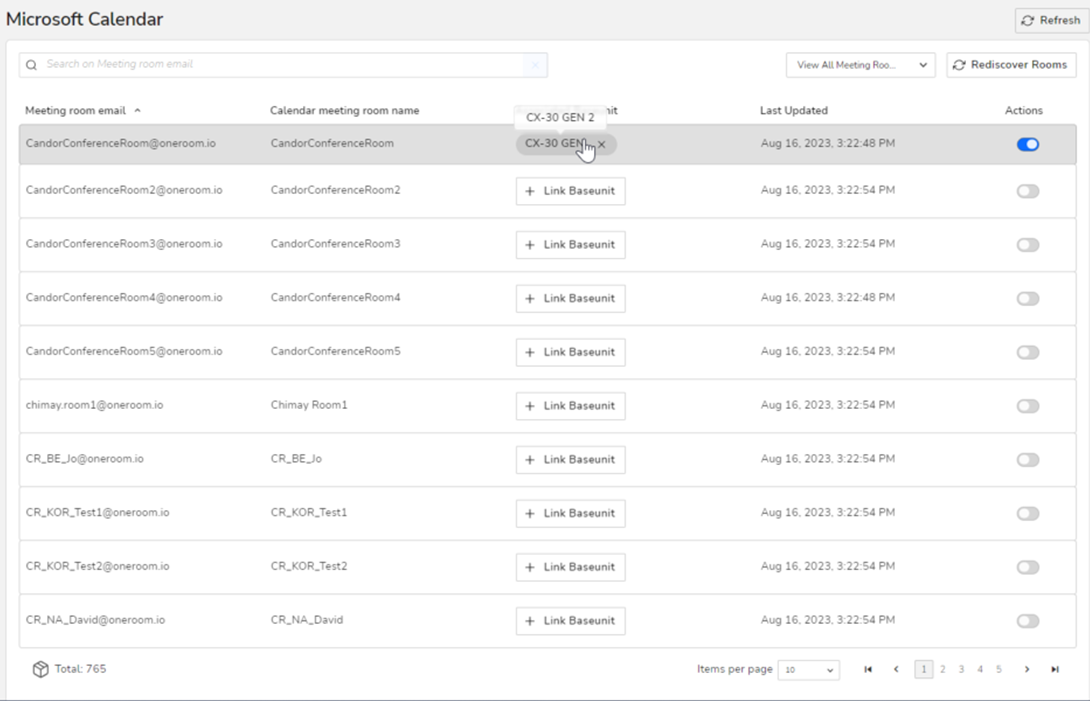Link Baseunit for CR_BE_Jo room

[x=570, y=460]
